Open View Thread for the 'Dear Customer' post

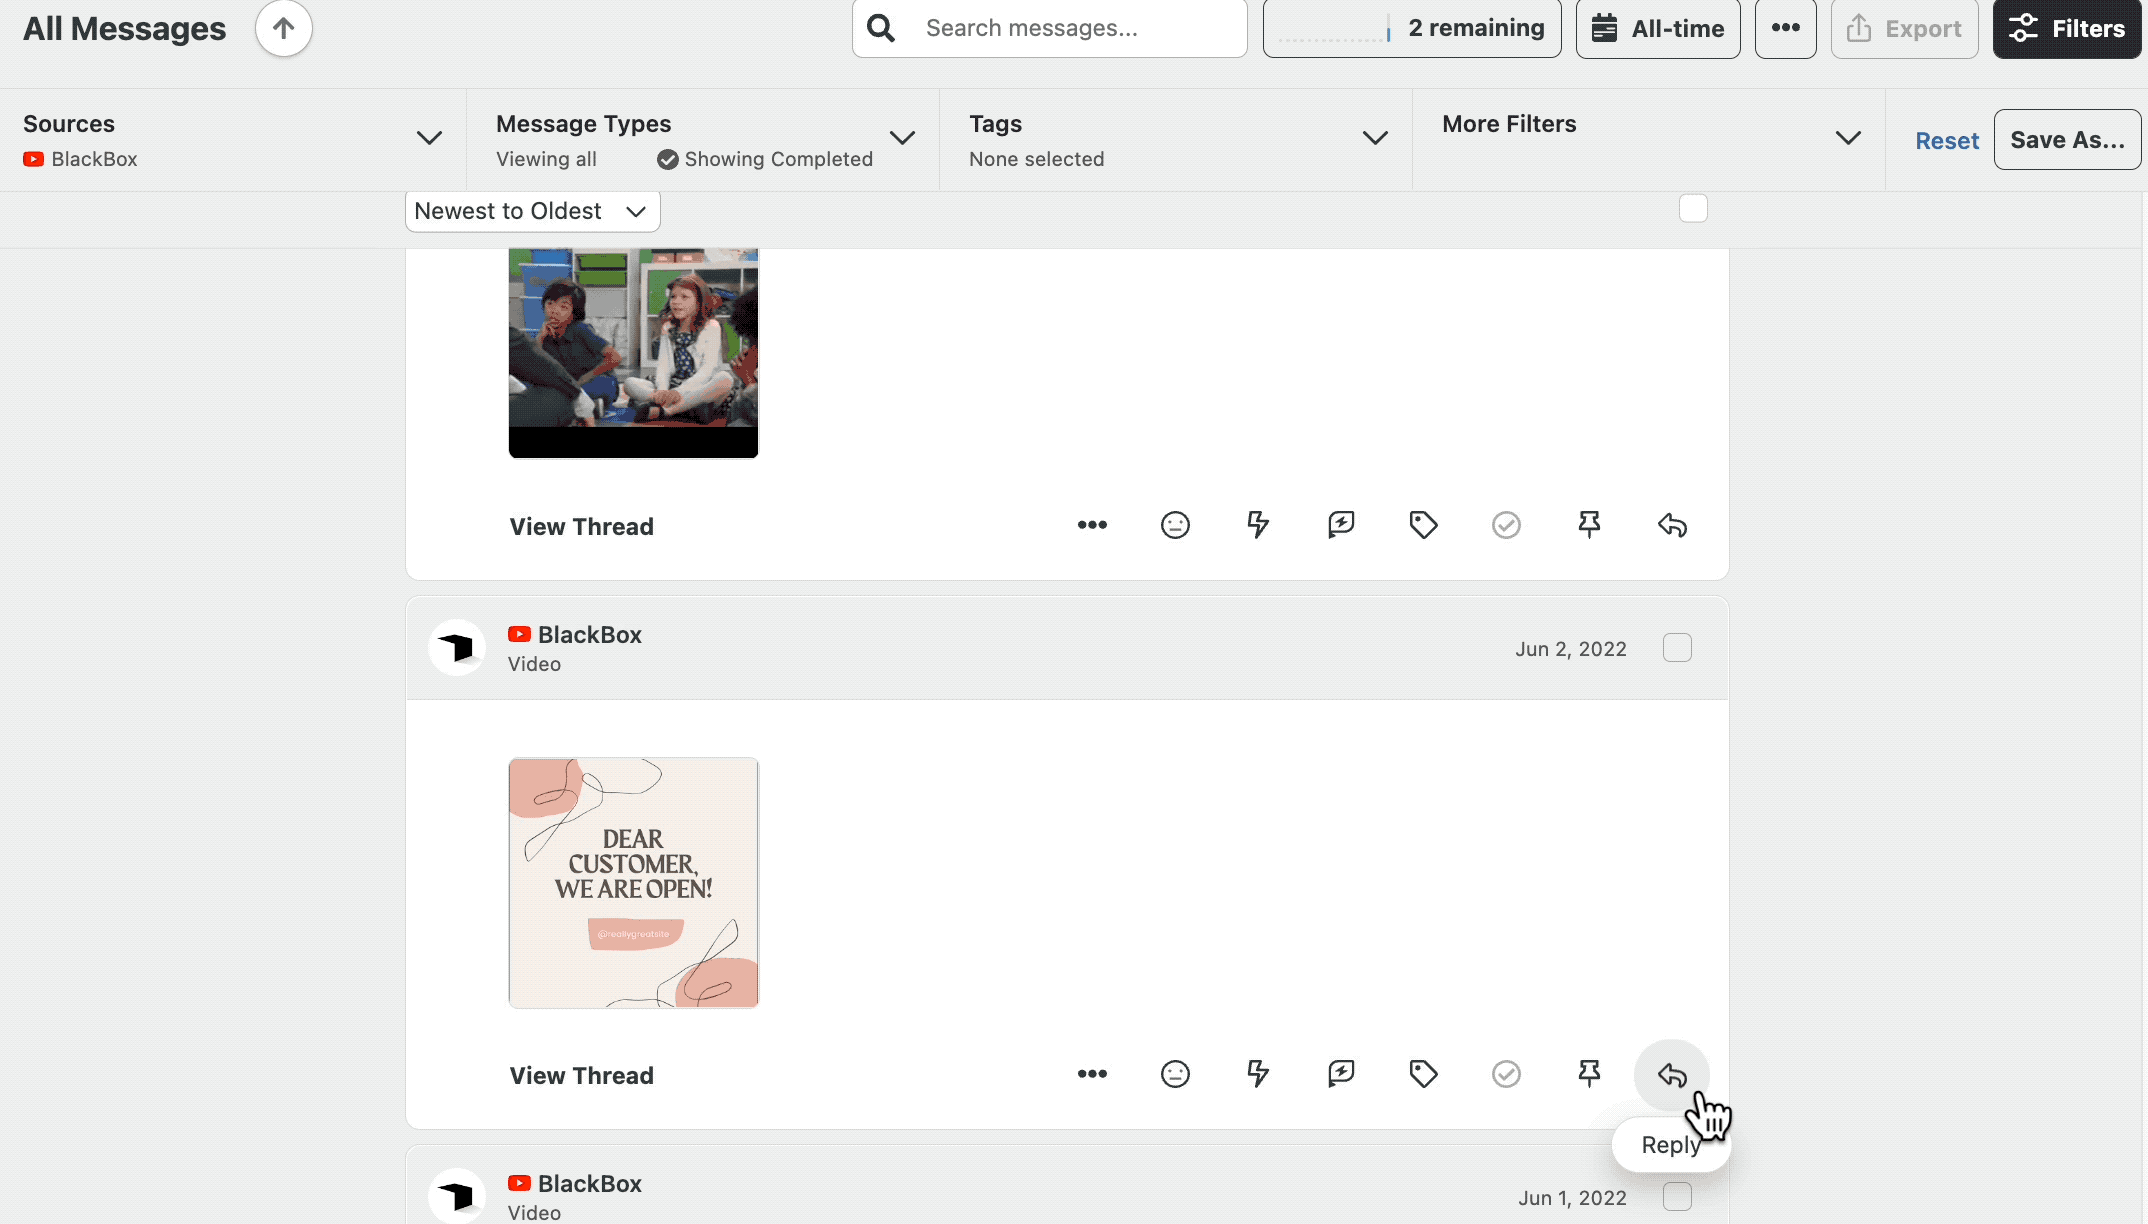point(581,1075)
